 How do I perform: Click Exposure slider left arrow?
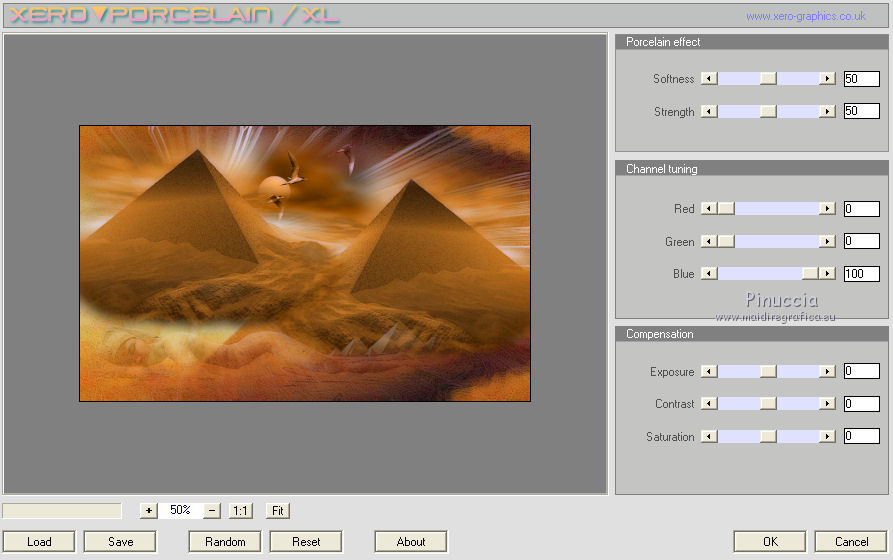(709, 371)
